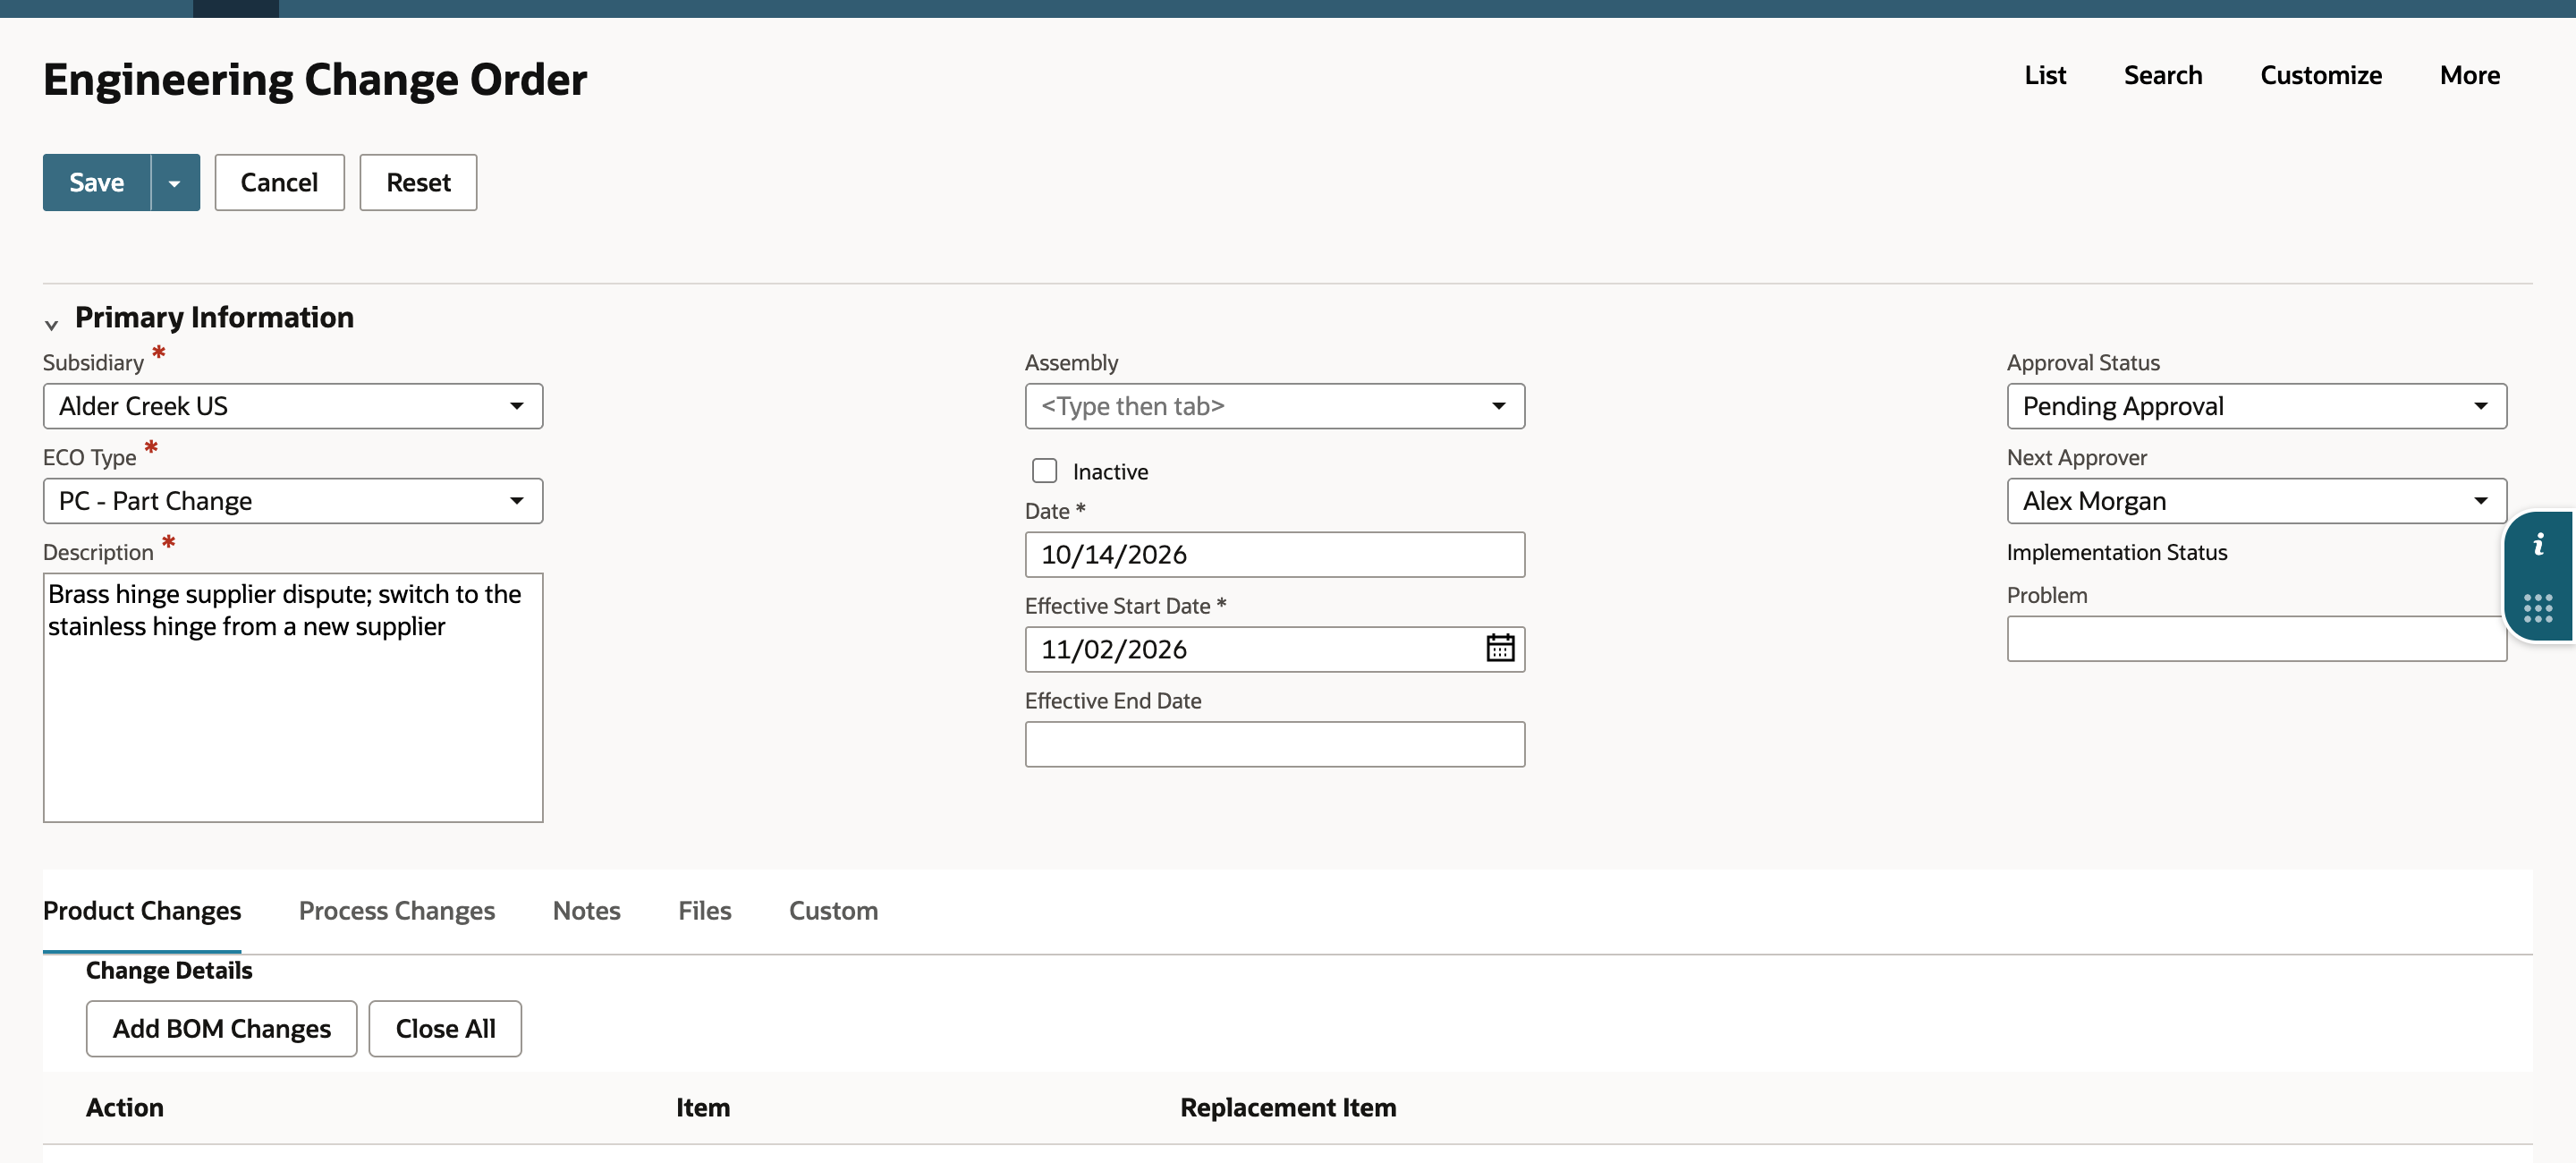Open the Subsidiary dropdown

coord(293,406)
